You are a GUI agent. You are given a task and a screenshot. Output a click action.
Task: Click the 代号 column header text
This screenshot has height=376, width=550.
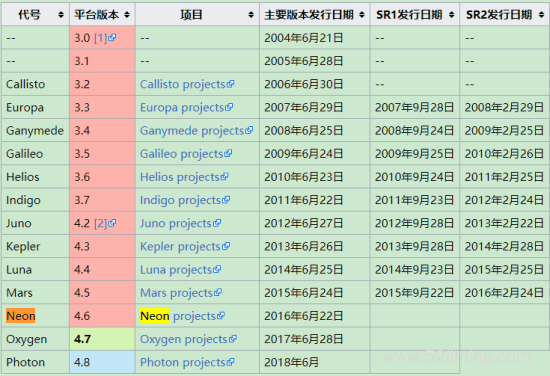pos(29,15)
